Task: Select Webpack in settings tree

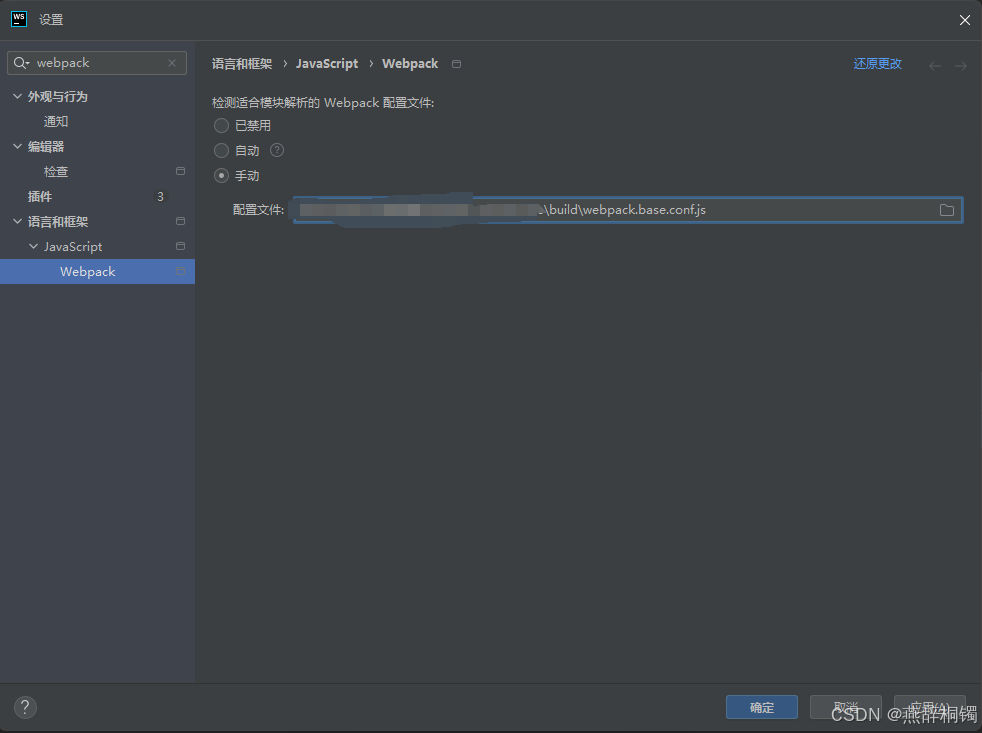Action: [x=97, y=271]
